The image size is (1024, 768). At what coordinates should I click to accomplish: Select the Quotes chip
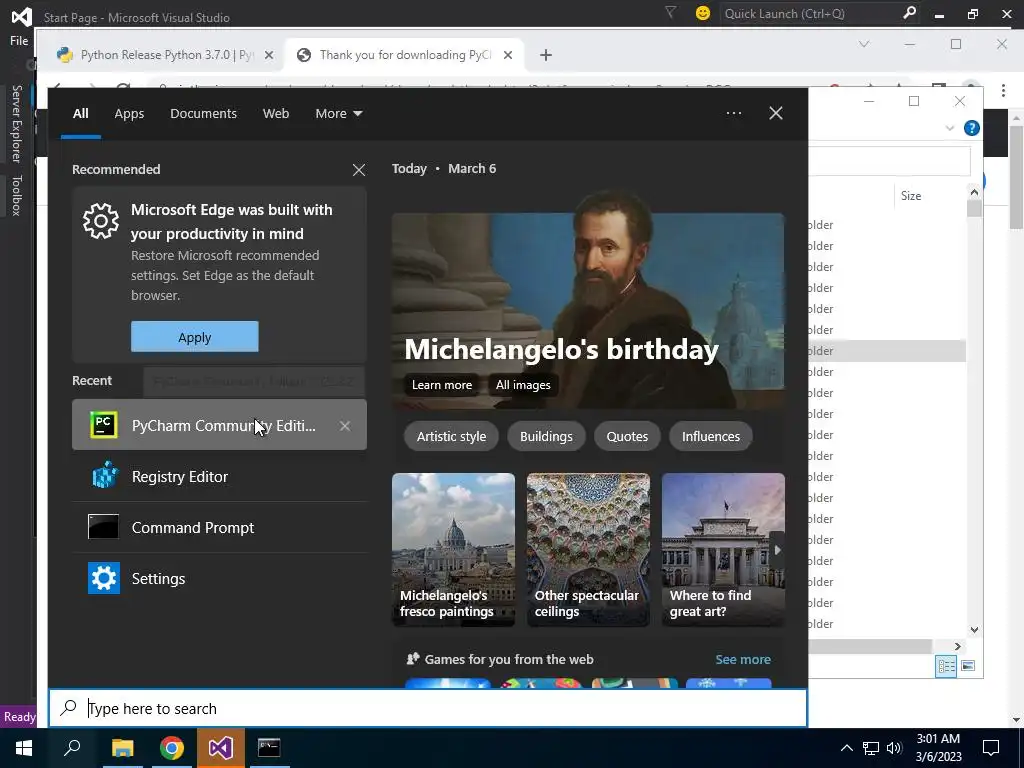(x=627, y=436)
